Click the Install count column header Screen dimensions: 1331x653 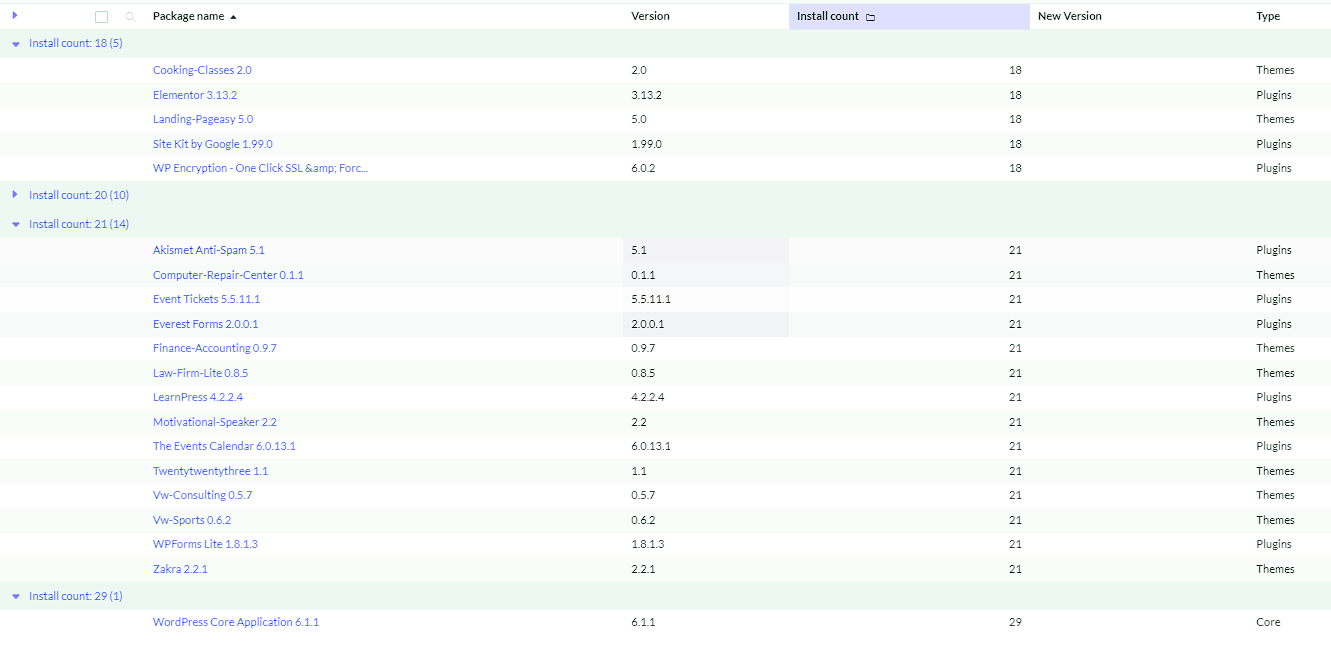coord(909,16)
